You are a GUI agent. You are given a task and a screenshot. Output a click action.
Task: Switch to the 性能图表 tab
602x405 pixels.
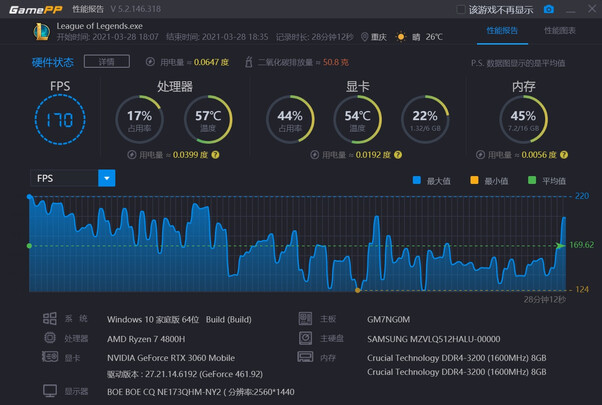click(x=559, y=31)
